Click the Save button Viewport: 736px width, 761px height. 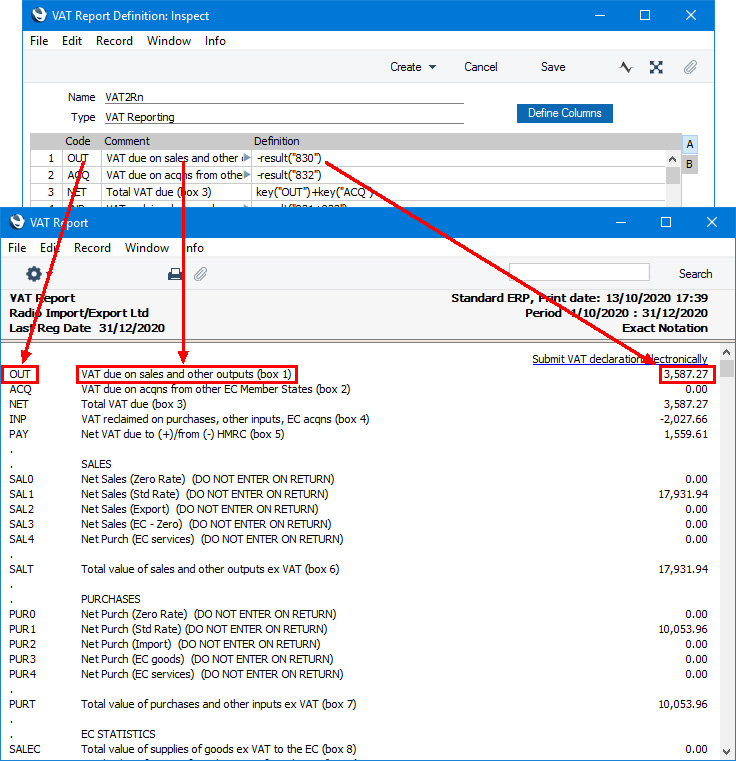(553, 67)
